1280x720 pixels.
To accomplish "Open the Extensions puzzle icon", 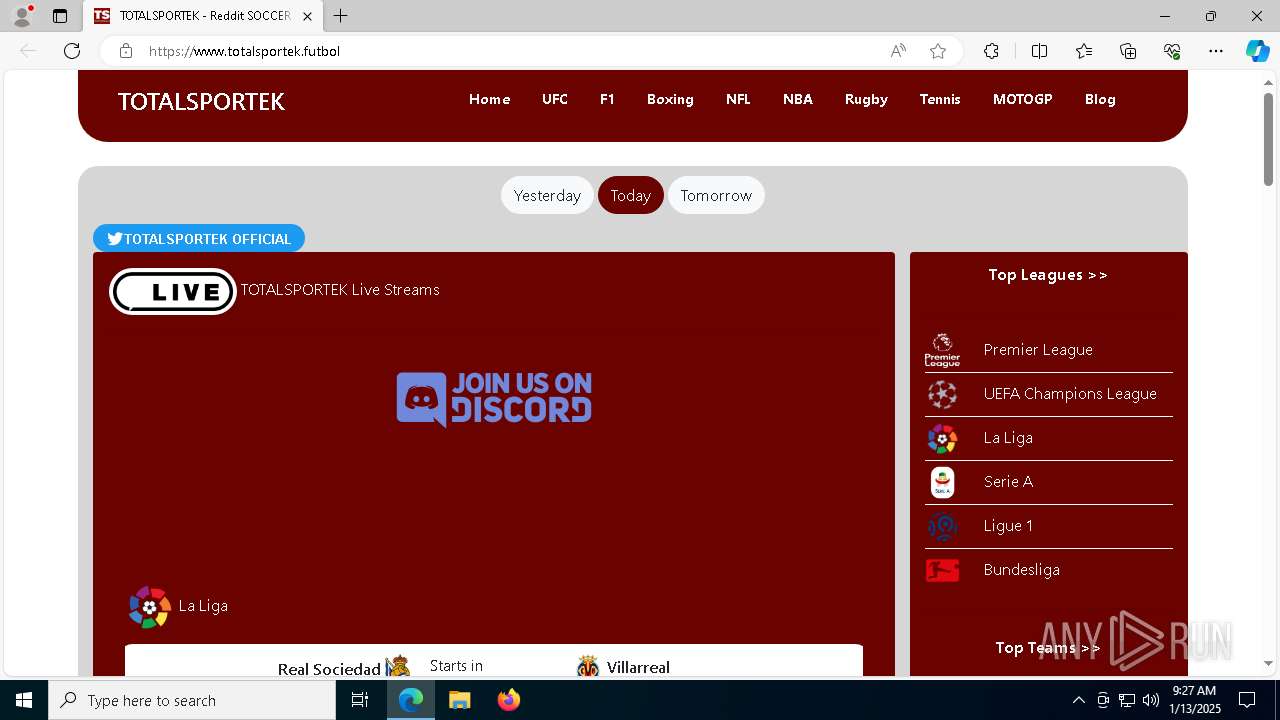I will (x=991, y=51).
